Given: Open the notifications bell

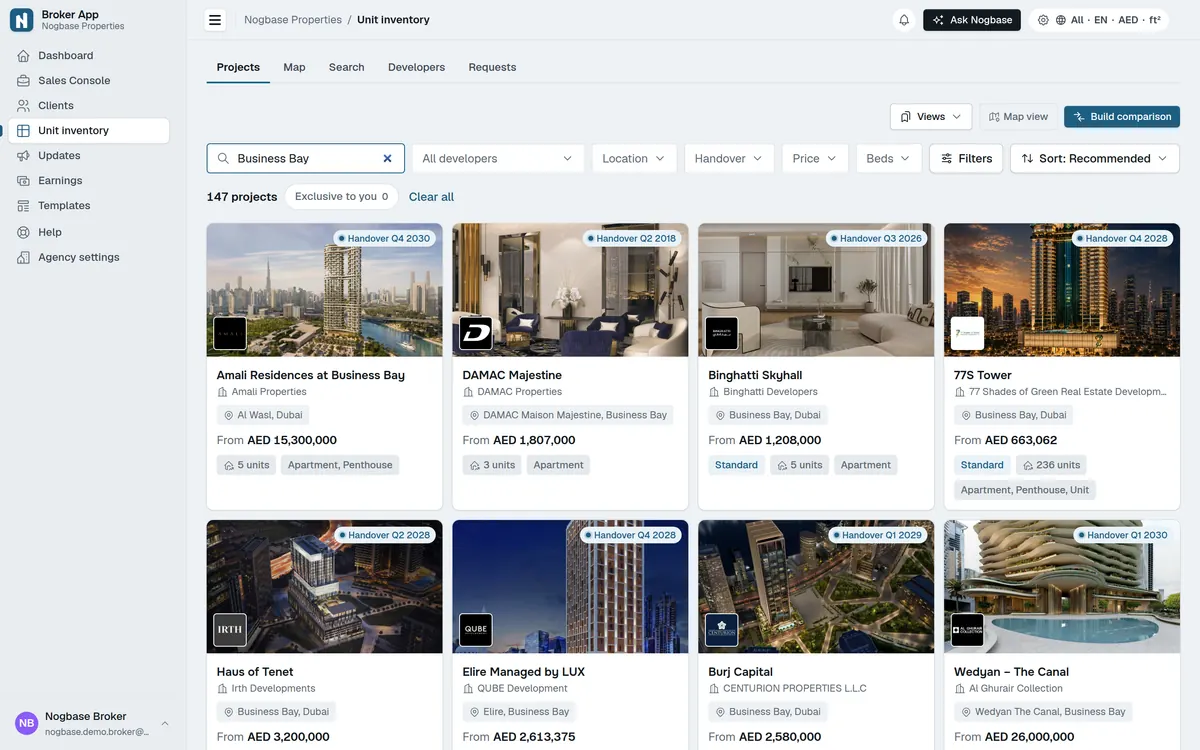Looking at the screenshot, I should pos(904,20).
